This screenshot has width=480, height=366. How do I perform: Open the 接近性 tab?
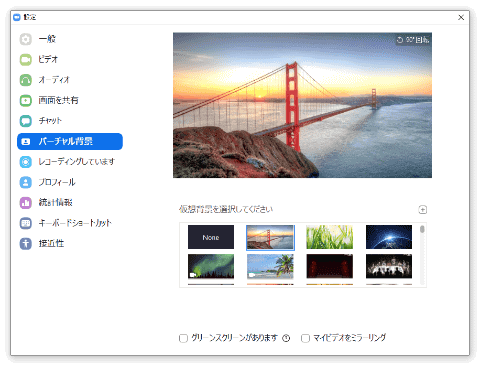tap(70, 243)
